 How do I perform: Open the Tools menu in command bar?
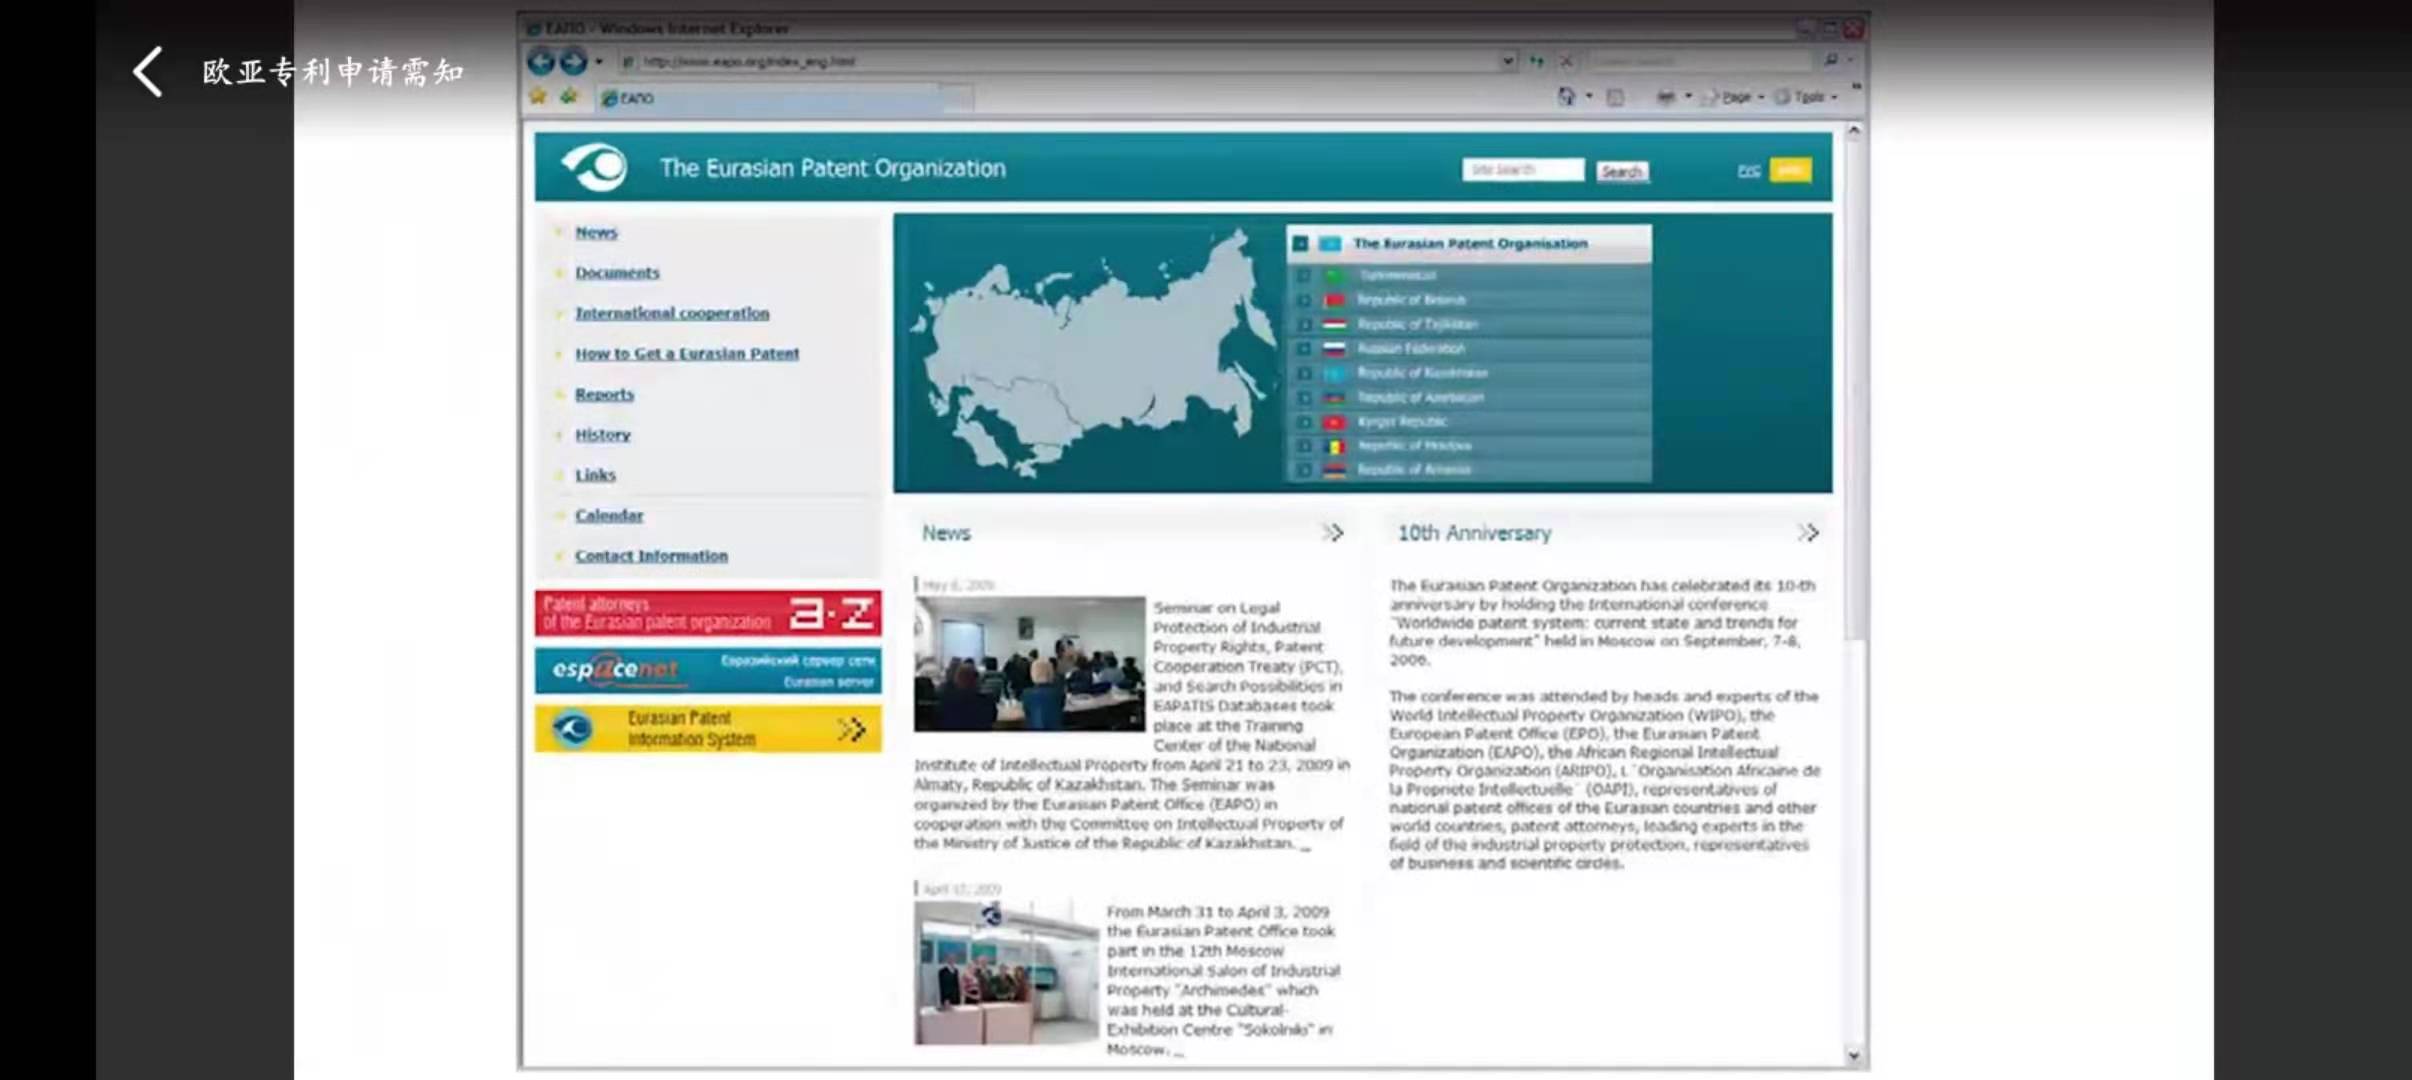(x=1808, y=97)
